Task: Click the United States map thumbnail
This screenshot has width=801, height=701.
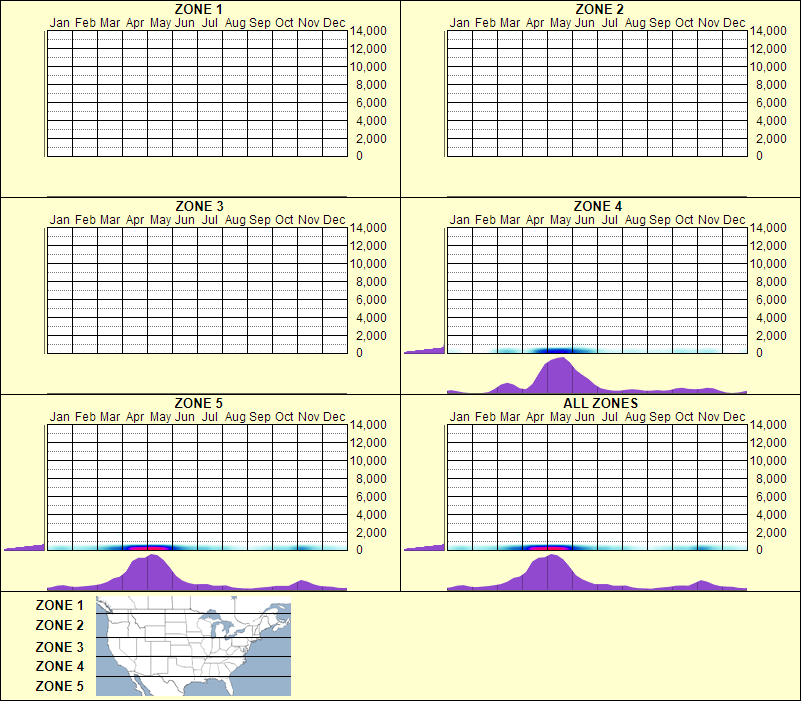Action: tap(192, 646)
